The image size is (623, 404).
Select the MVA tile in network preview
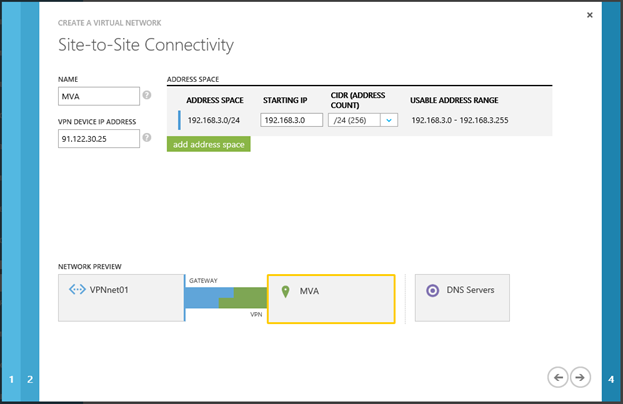pos(331,298)
